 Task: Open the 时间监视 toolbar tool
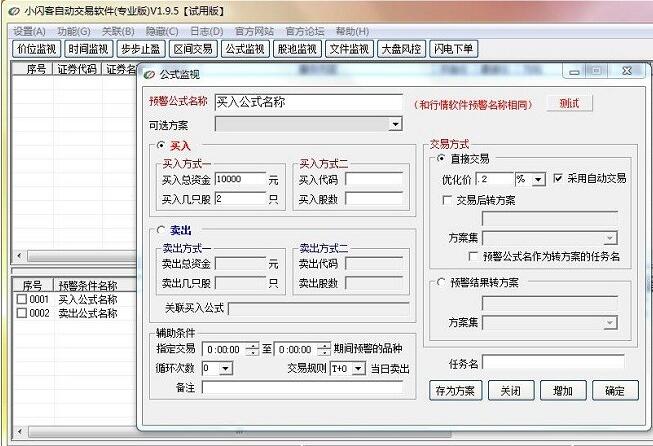[89, 49]
